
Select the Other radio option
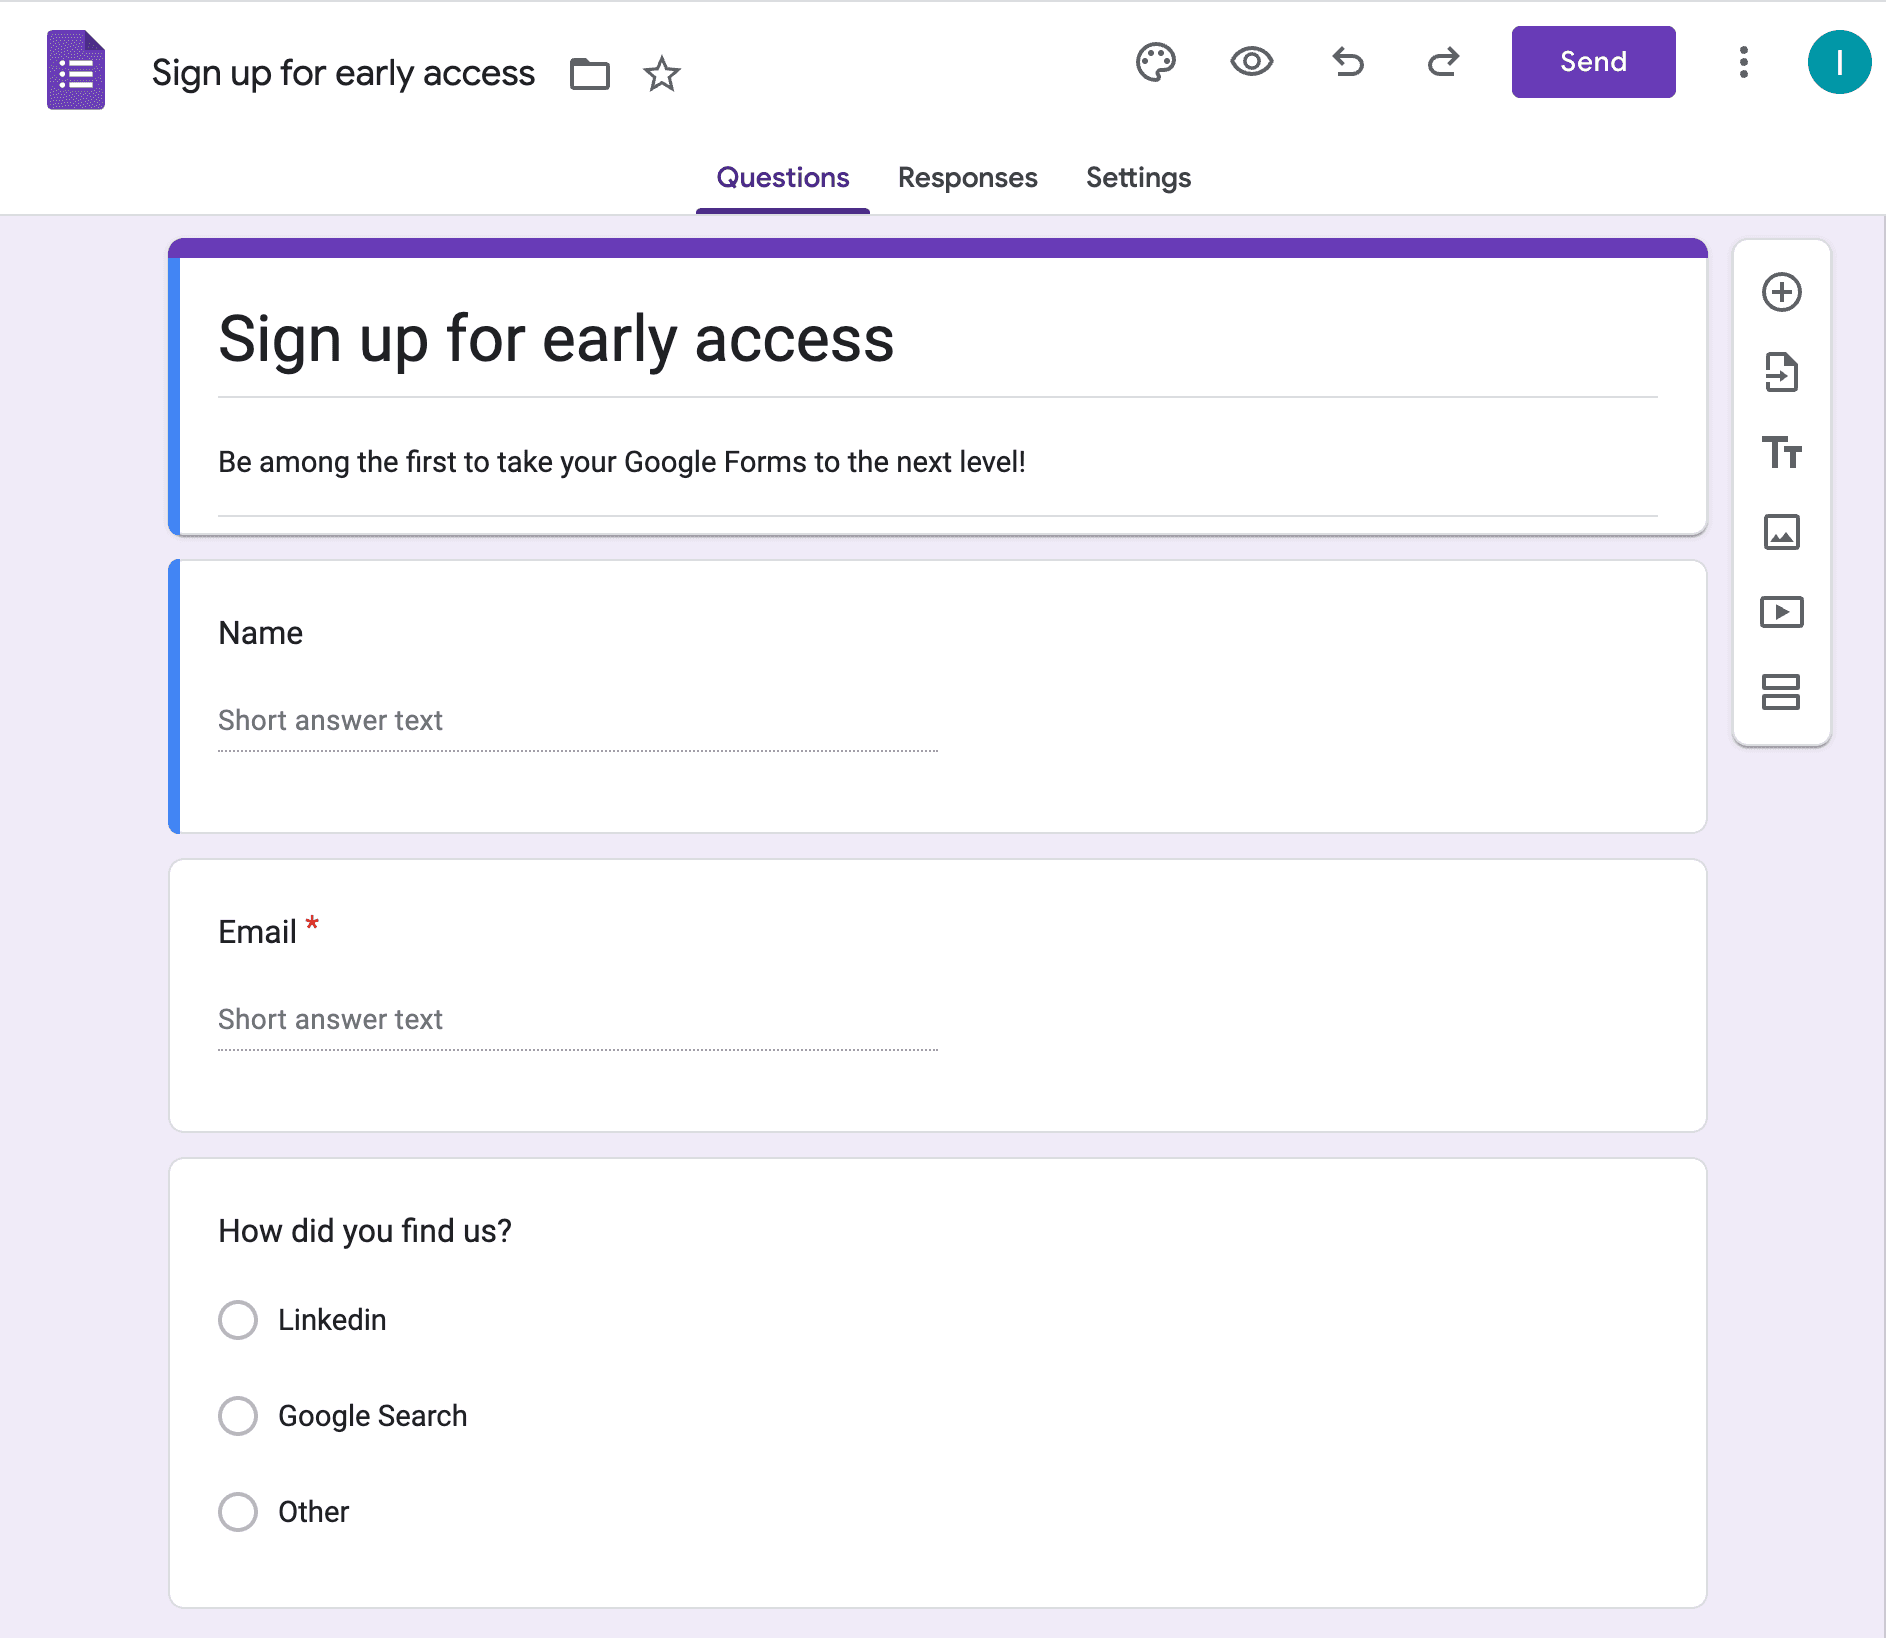[238, 1512]
